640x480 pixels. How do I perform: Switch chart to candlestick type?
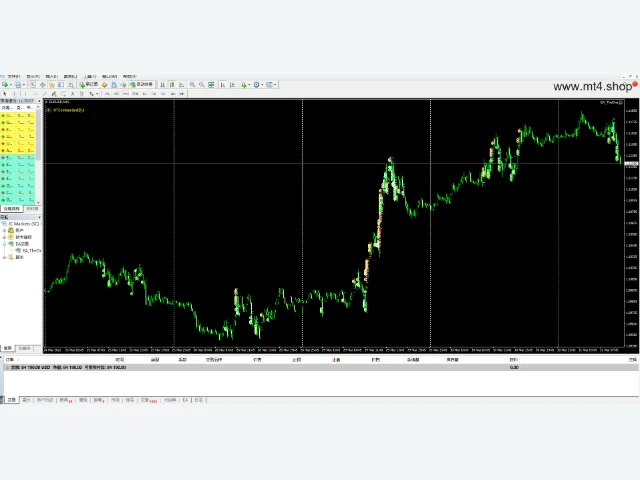tap(172, 84)
